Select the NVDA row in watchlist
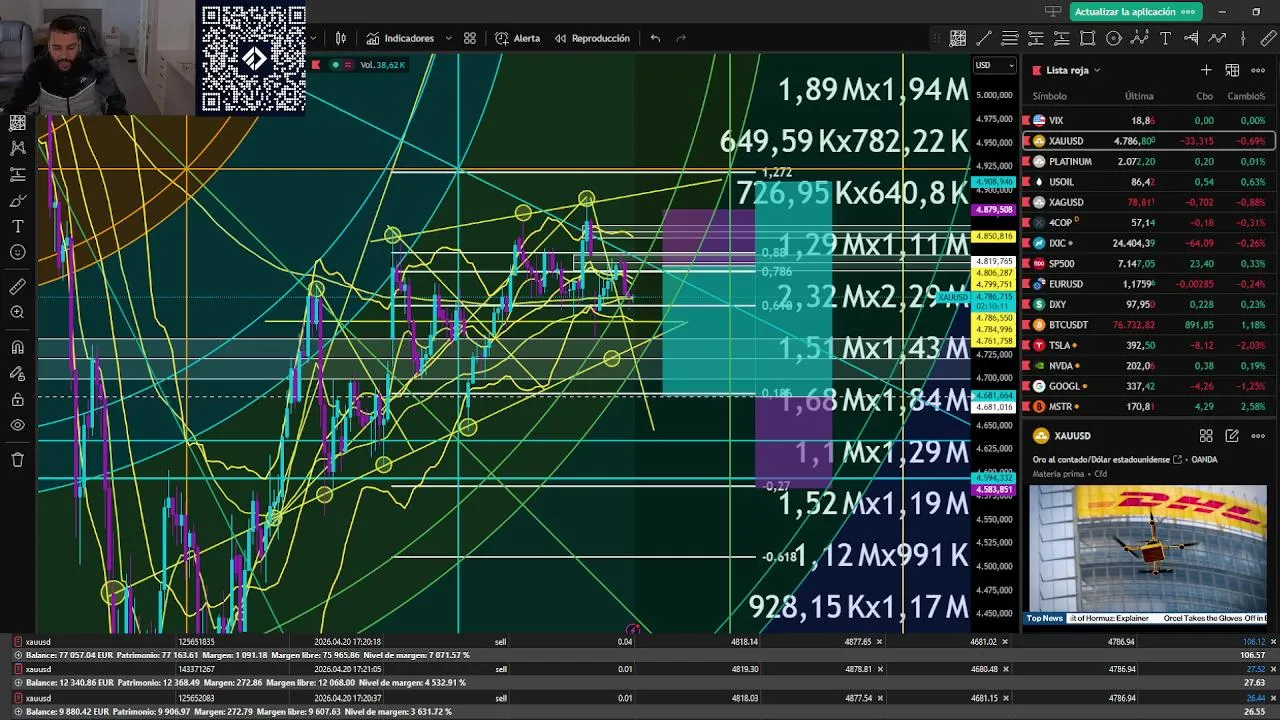 (1148, 366)
